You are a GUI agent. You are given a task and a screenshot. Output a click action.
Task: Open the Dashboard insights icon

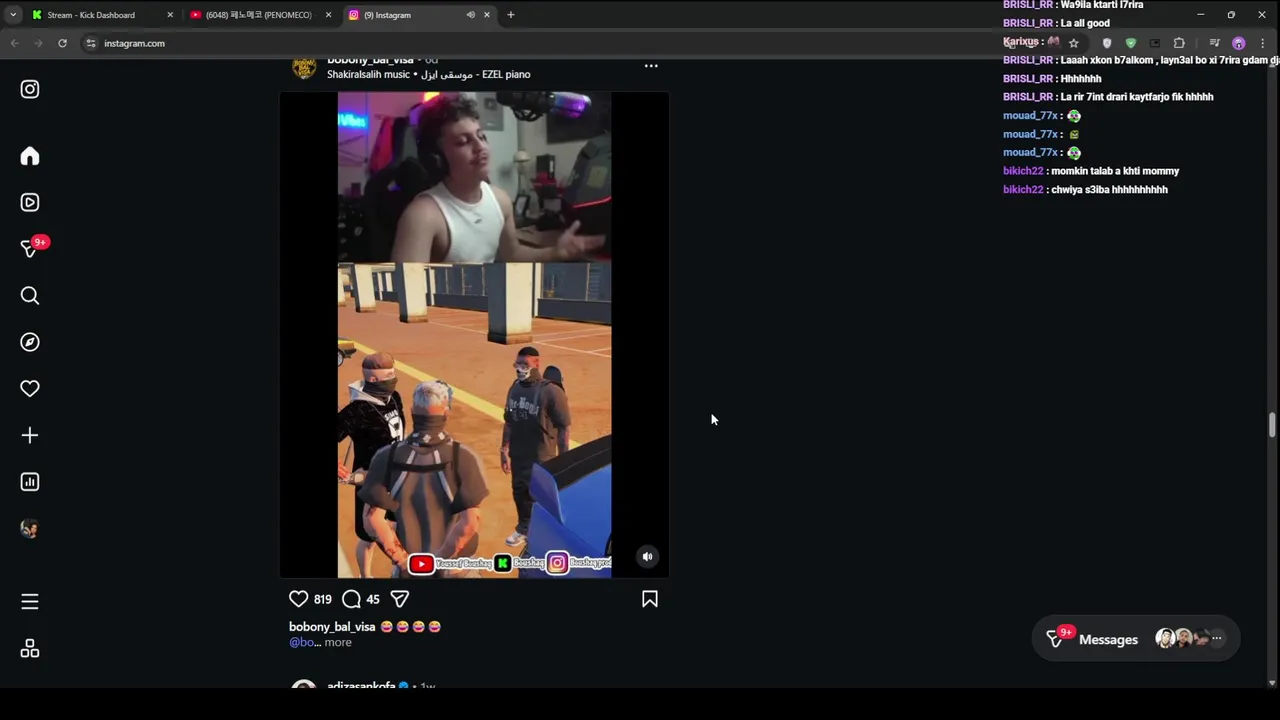coord(30,482)
